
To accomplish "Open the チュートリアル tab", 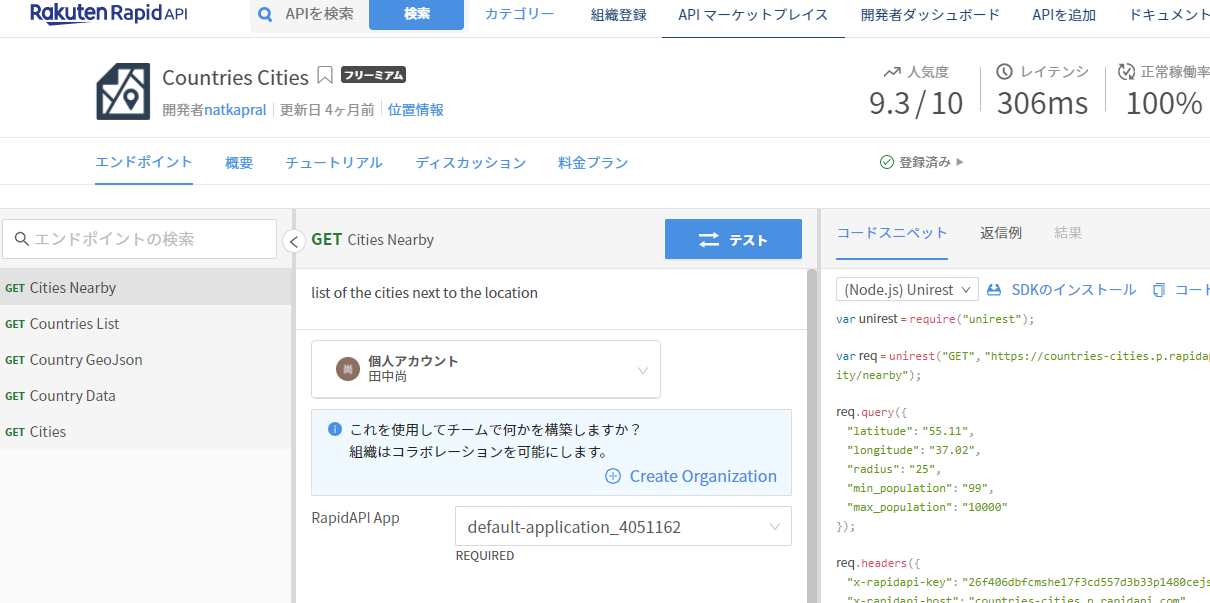I will click(334, 162).
